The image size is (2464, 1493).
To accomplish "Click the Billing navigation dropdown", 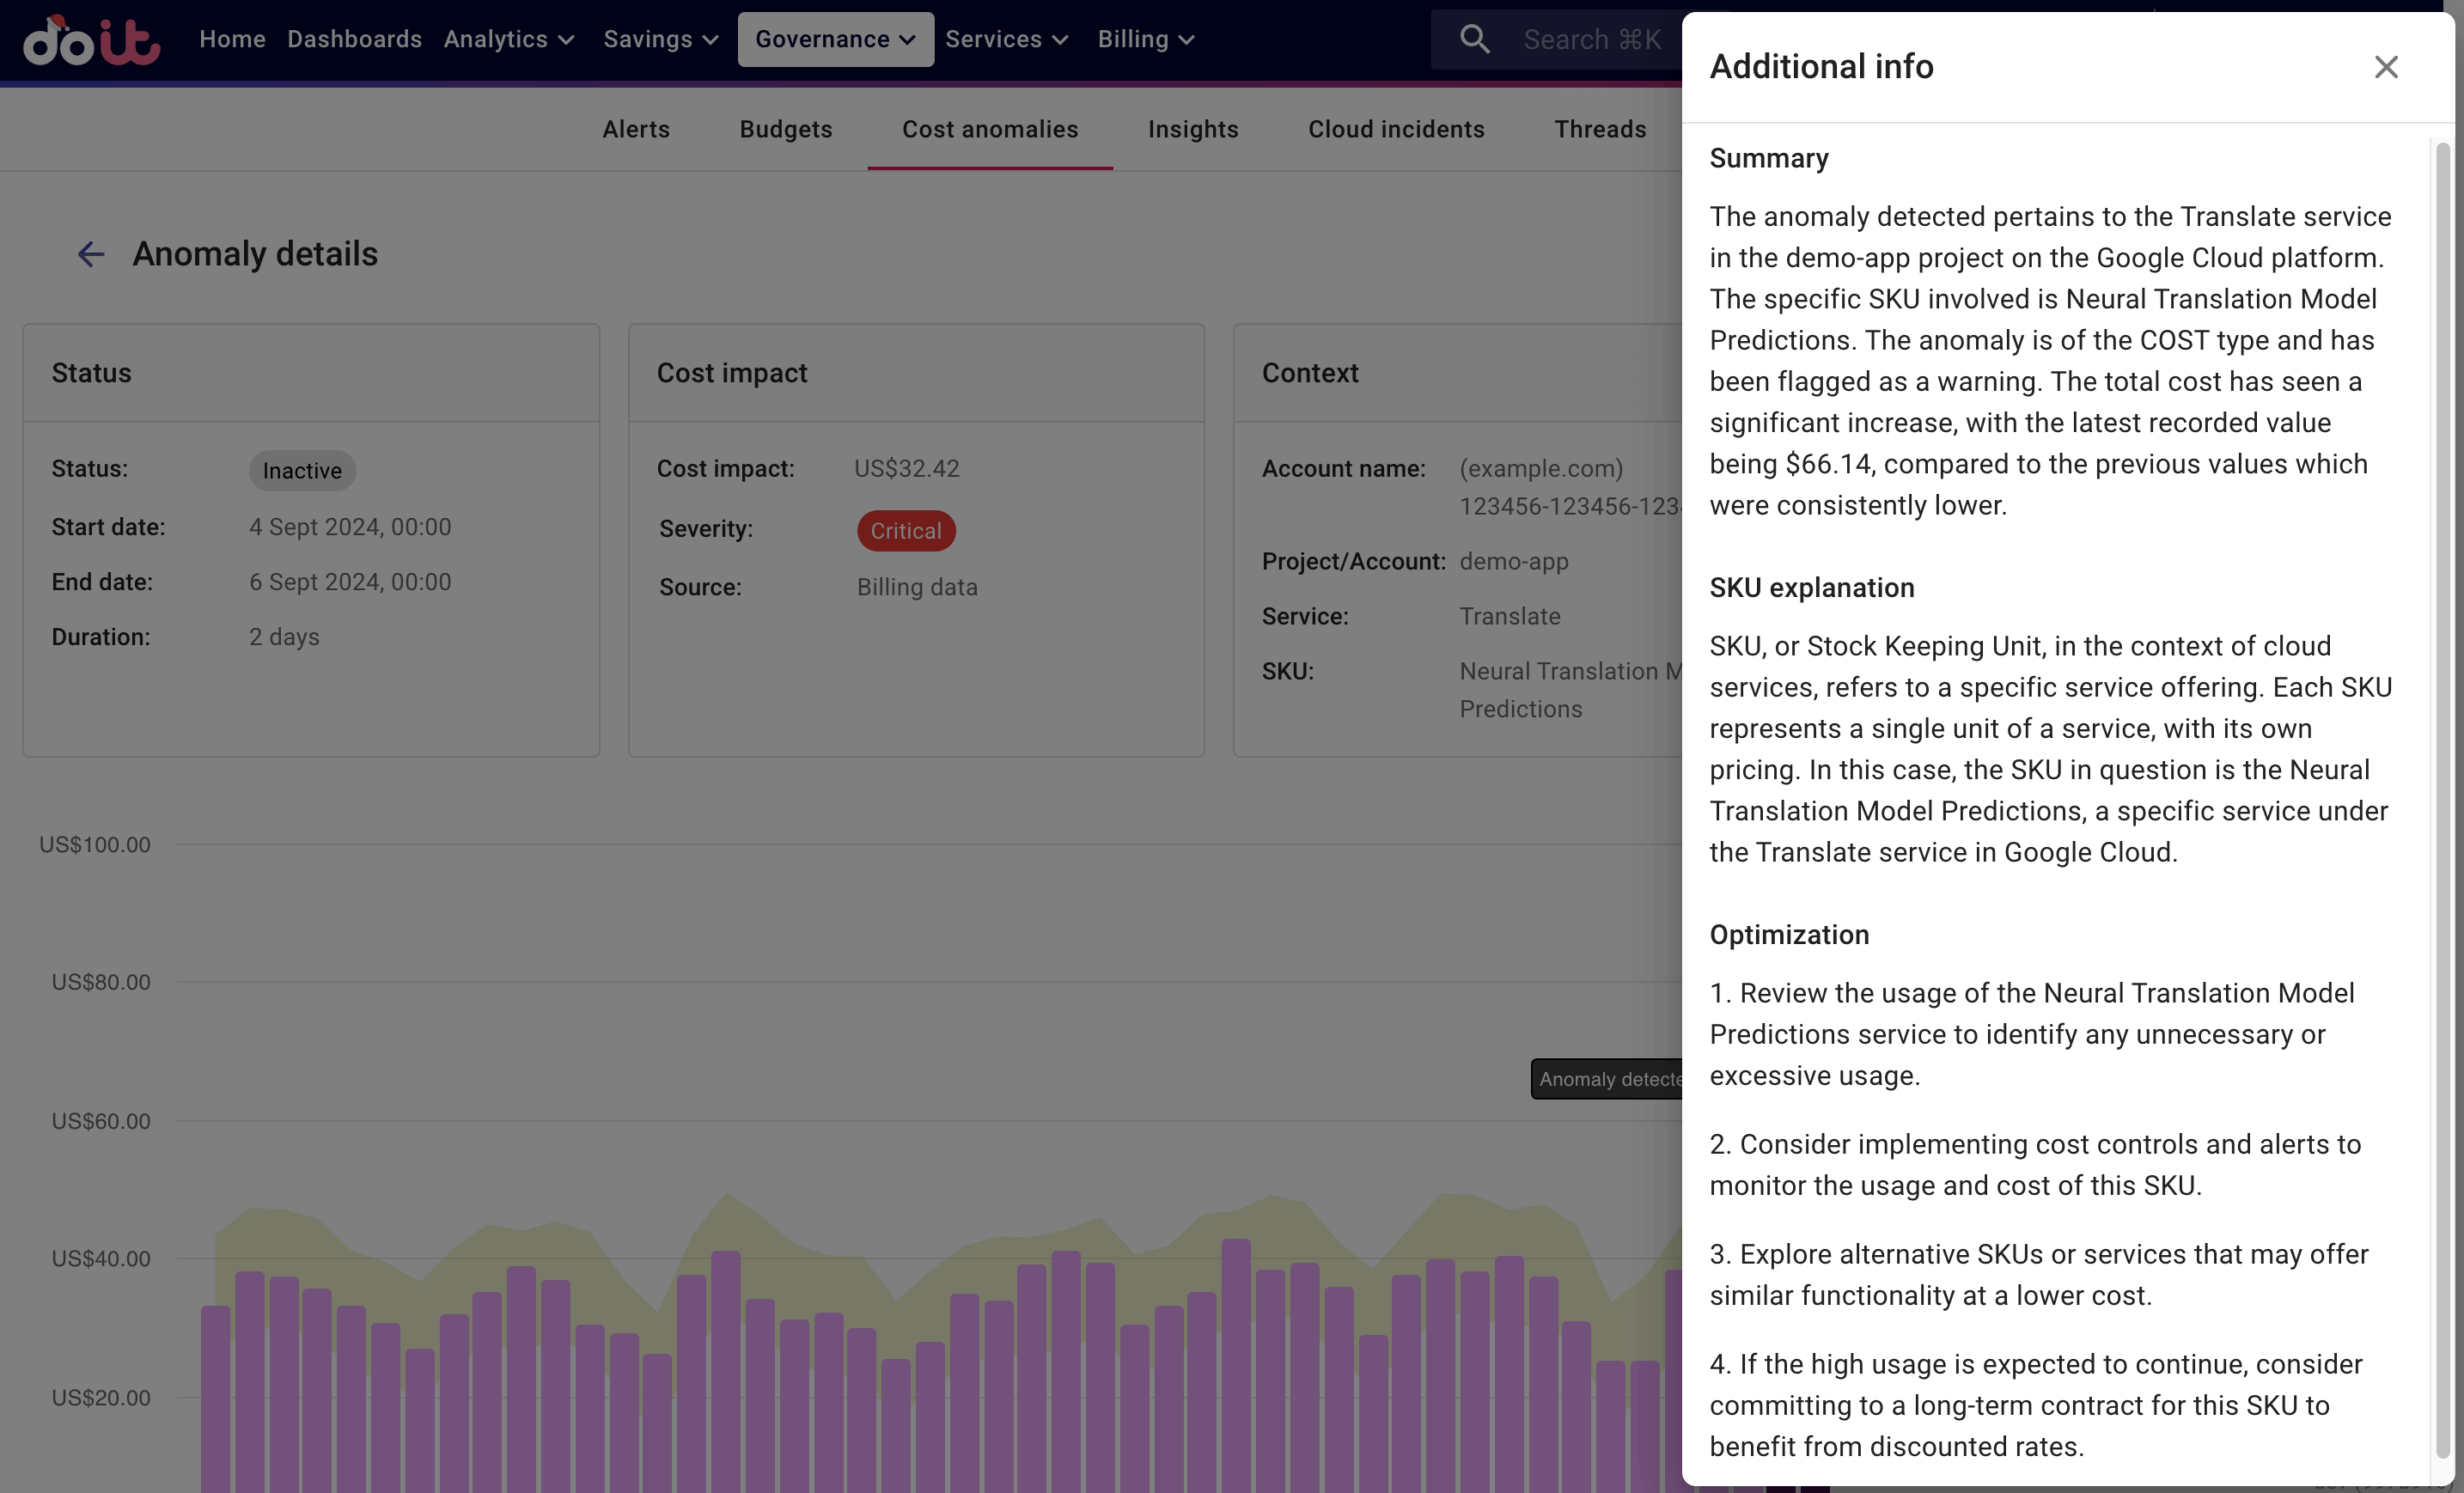I will point(1144,39).
